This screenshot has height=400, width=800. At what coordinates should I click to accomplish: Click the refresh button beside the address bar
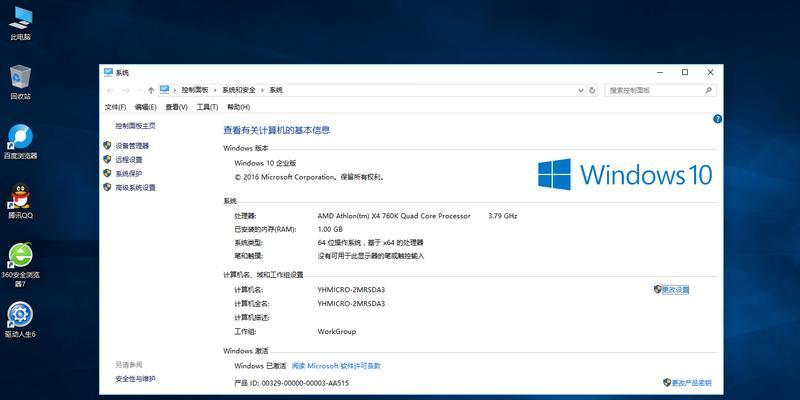pyautogui.click(x=592, y=90)
